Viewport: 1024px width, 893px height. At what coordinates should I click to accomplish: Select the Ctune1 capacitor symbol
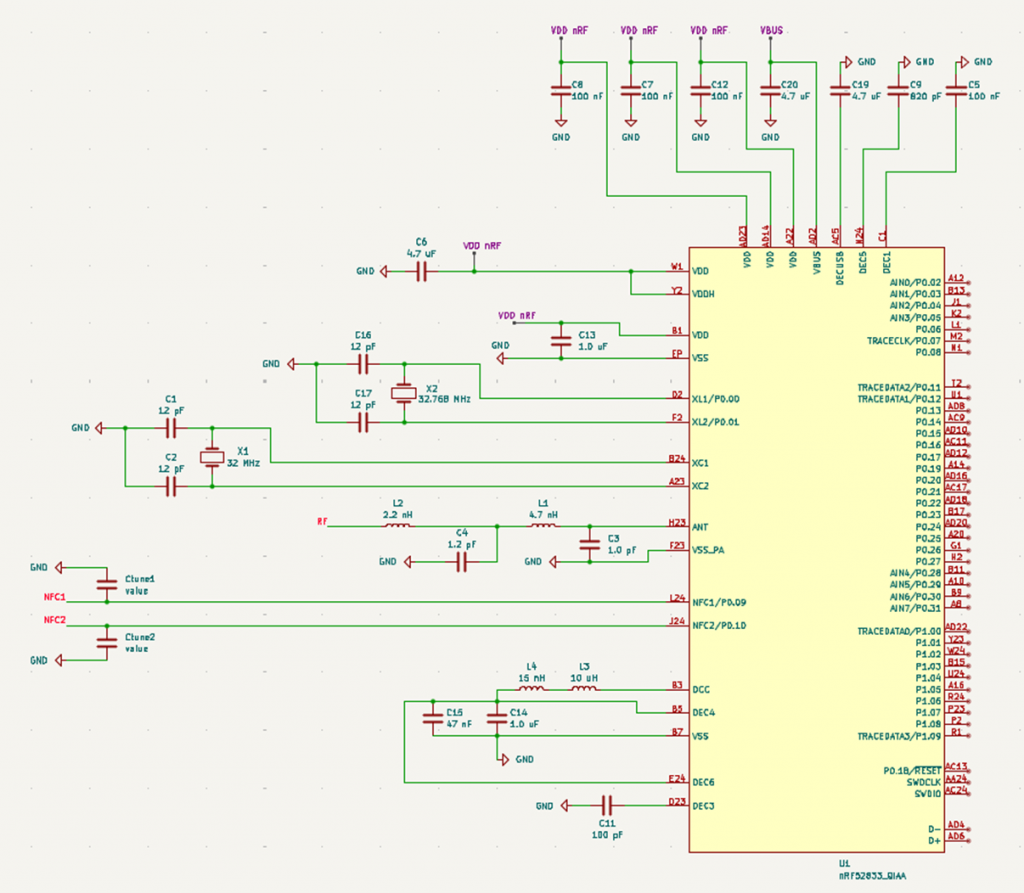[x=106, y=584]
